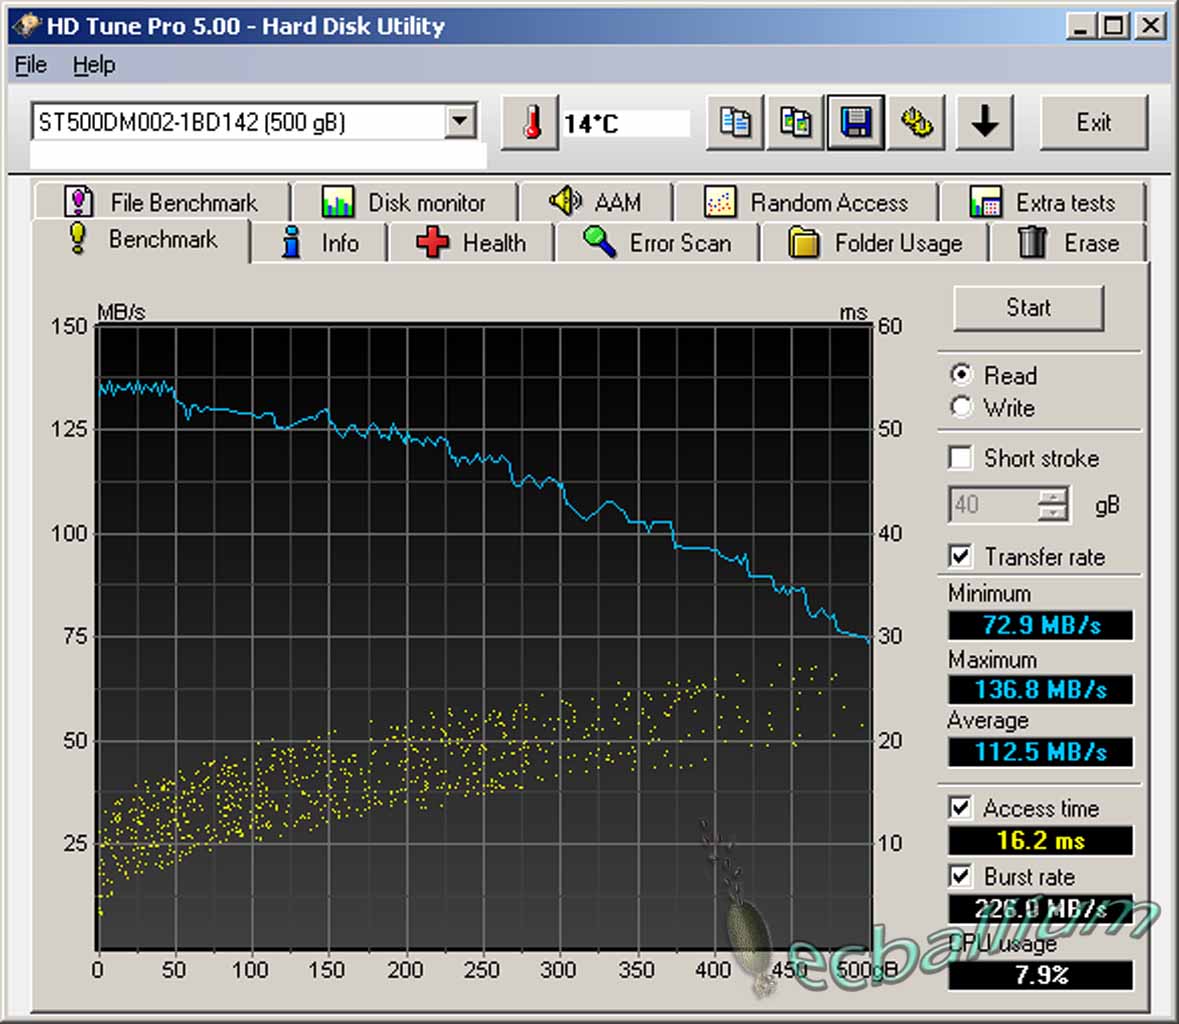Save screenshot with floppy disk icon

(x=856, y=123)
